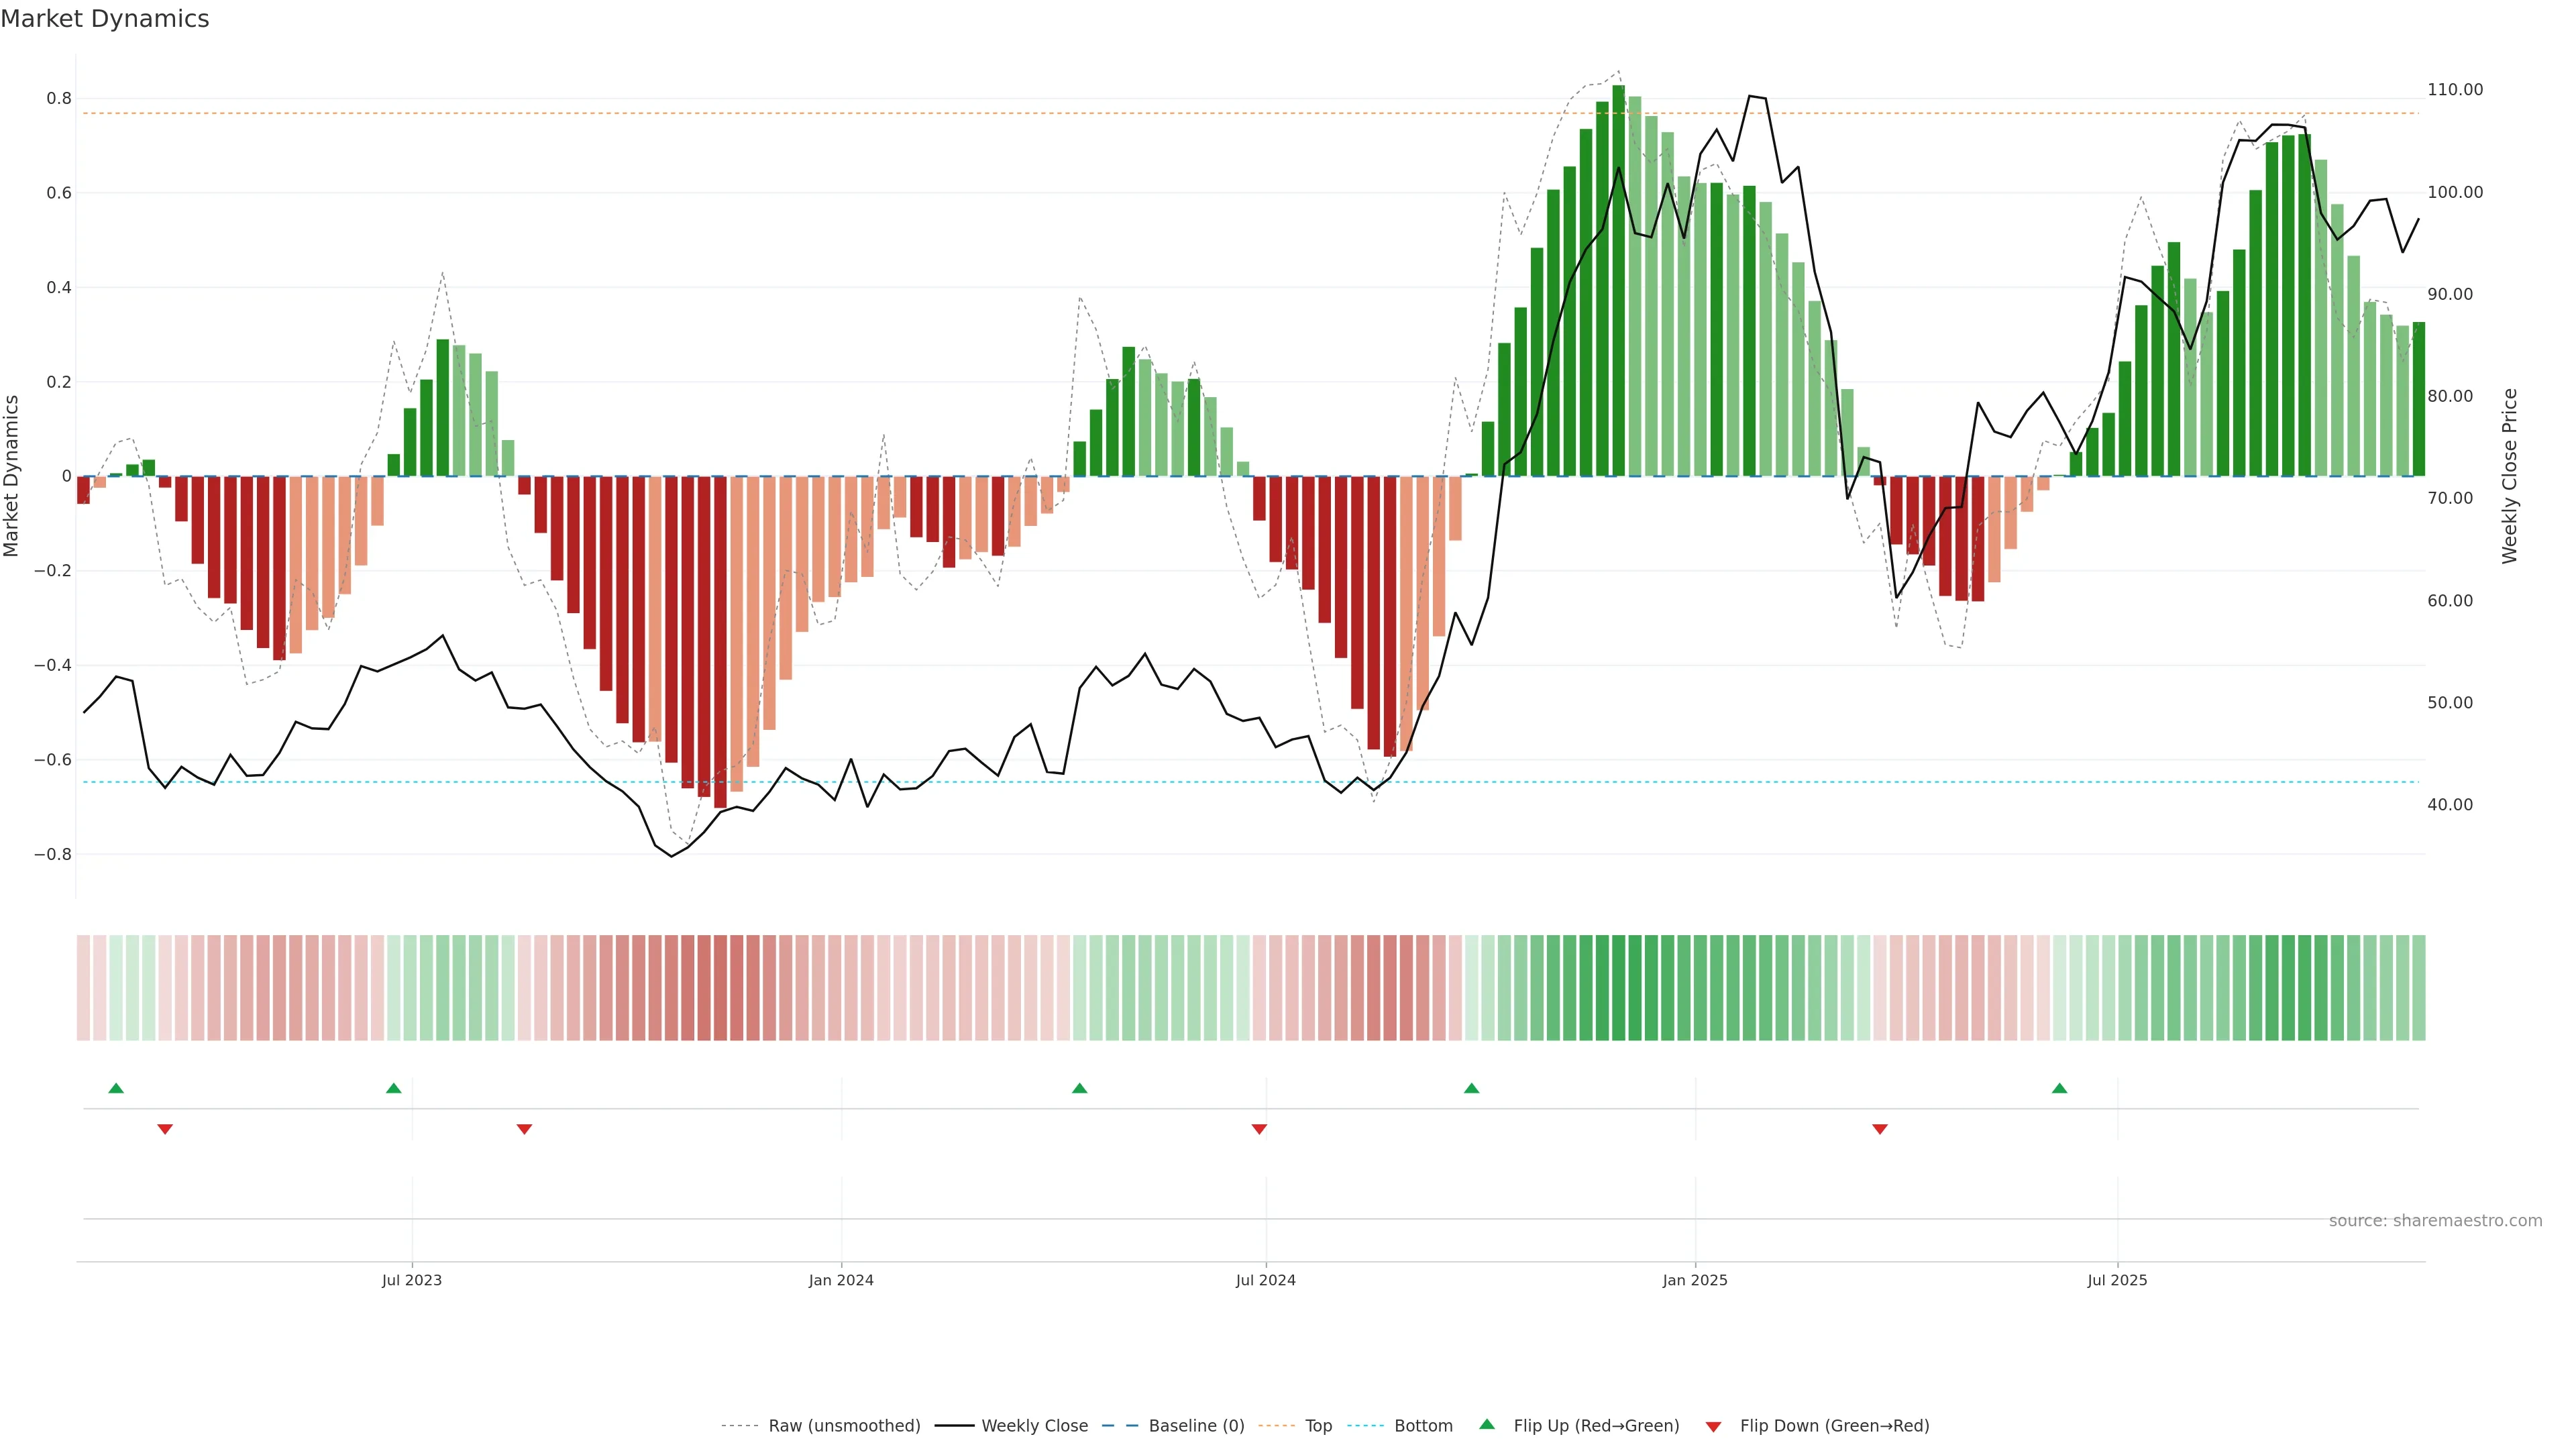The height and width of the screenshot is (1449, 2576).
Task: Click the Jan 2025 x-axis label
Action: pyautogui.click(x=1695, y=1280)
